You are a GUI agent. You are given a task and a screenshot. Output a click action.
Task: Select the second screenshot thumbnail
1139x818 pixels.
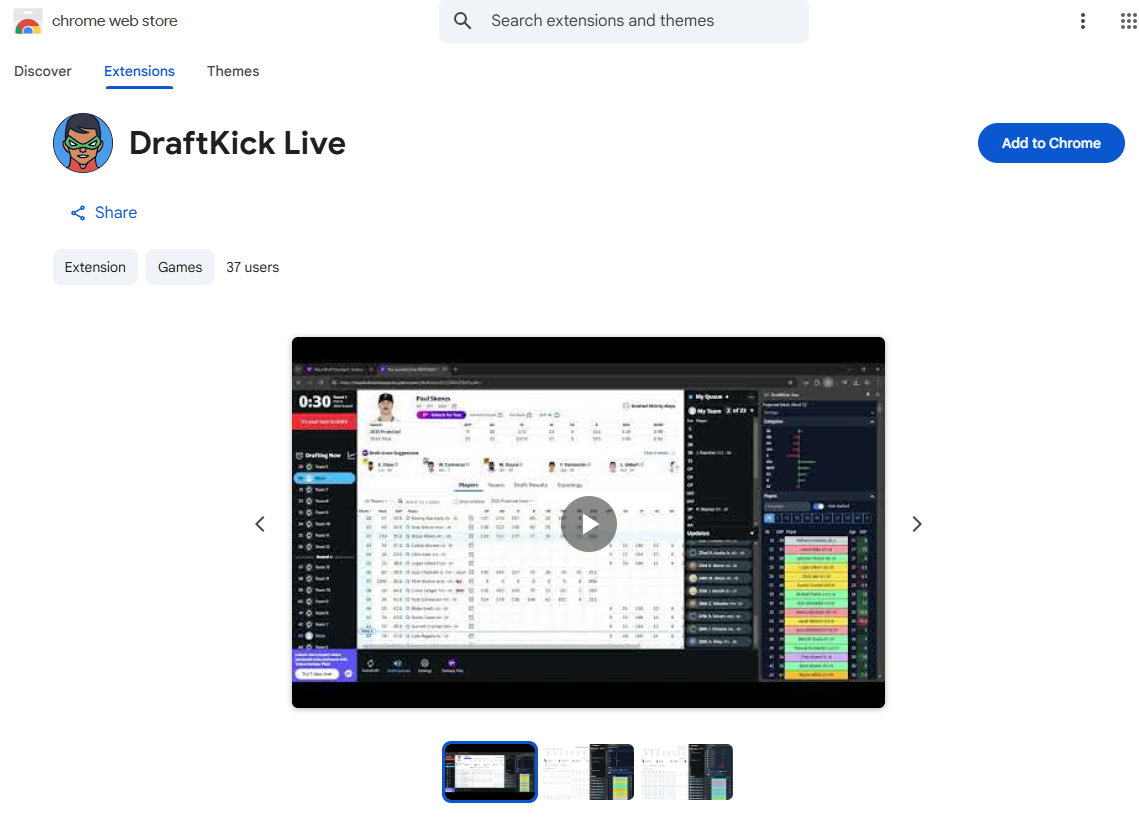click(x=588, y=772)
